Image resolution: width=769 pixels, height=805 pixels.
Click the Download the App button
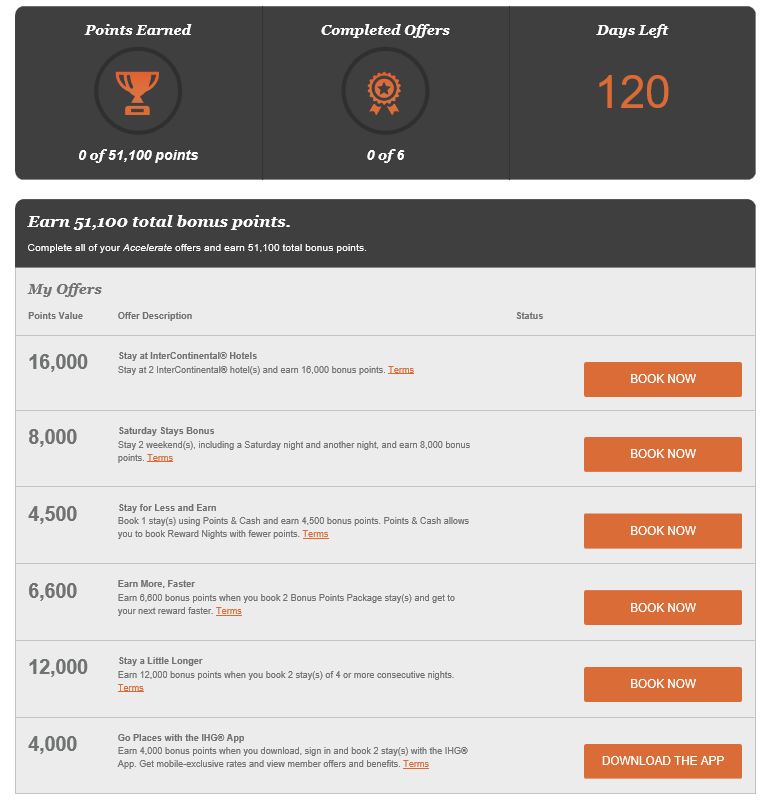[662, 761]
